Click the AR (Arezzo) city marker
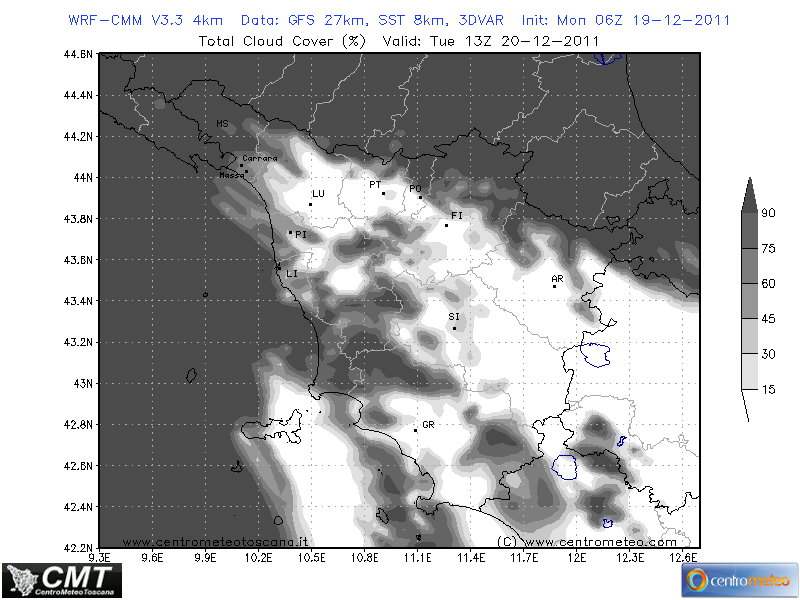 tap(555, 286)
